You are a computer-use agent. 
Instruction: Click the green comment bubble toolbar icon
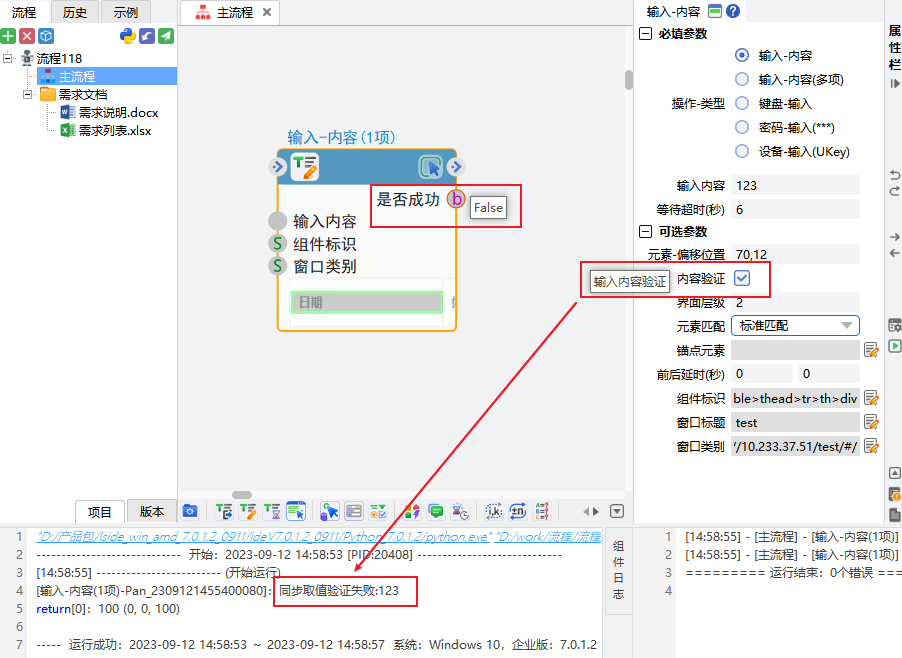pos(436,511)
